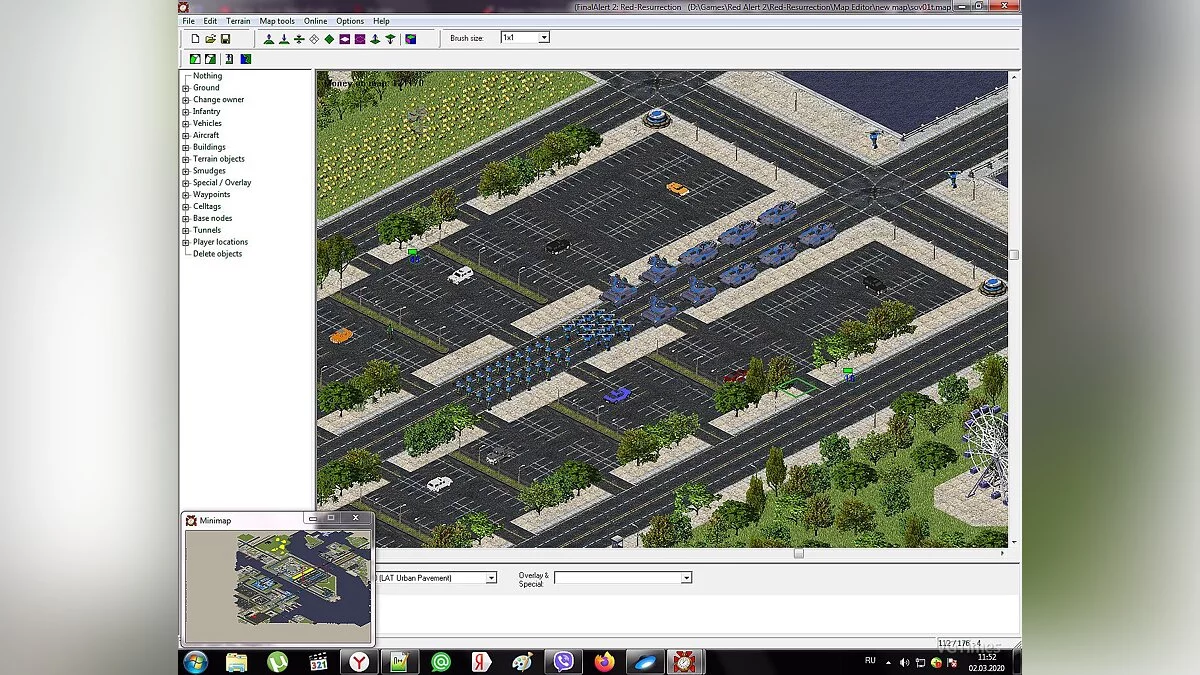The width and height of the screenshot is (1200, 675).
Task: Open Firefox from the taskbar
Action: click(x=604, y=662)
